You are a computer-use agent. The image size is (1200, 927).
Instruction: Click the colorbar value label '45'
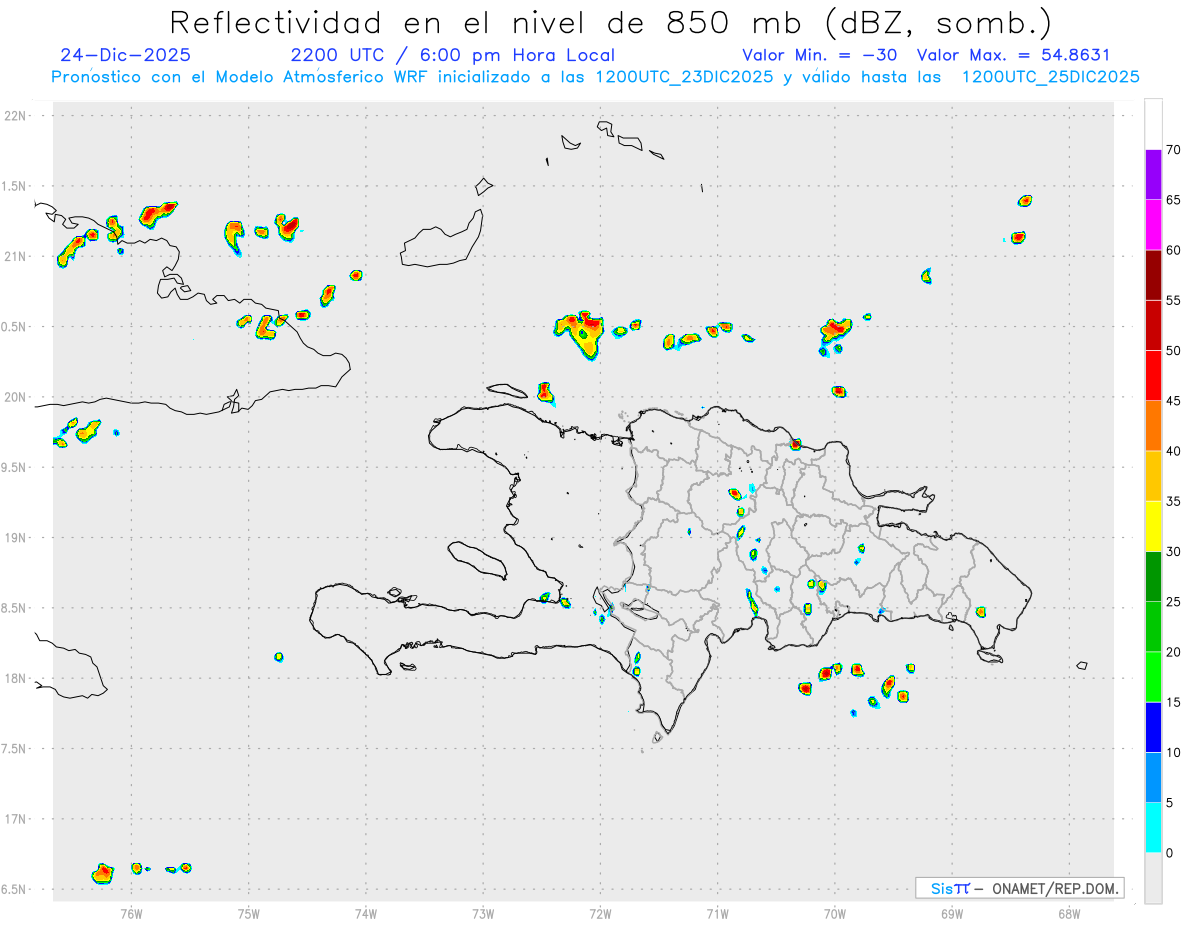point(1173,401)
